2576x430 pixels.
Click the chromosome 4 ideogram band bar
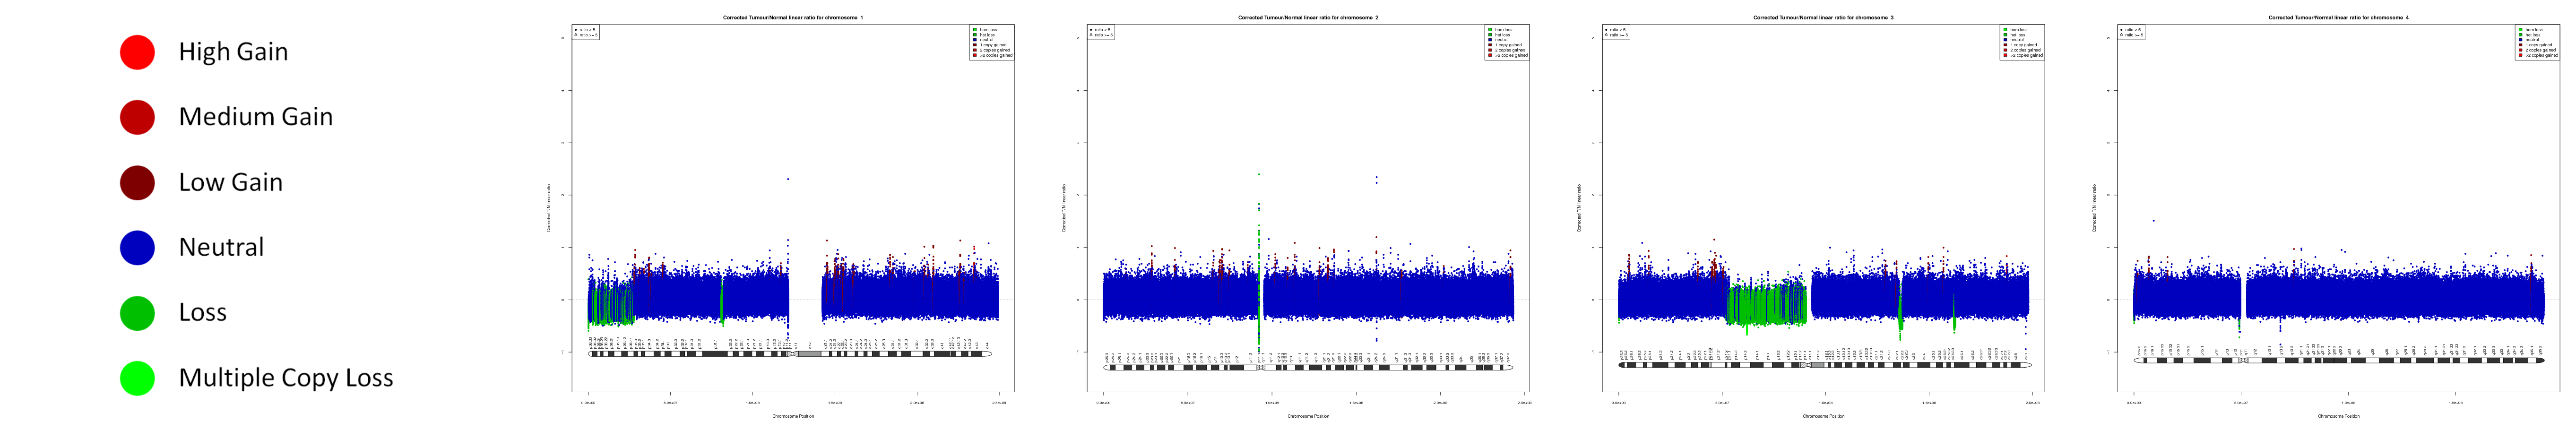pyautogui.click(x=2339, y=360)
